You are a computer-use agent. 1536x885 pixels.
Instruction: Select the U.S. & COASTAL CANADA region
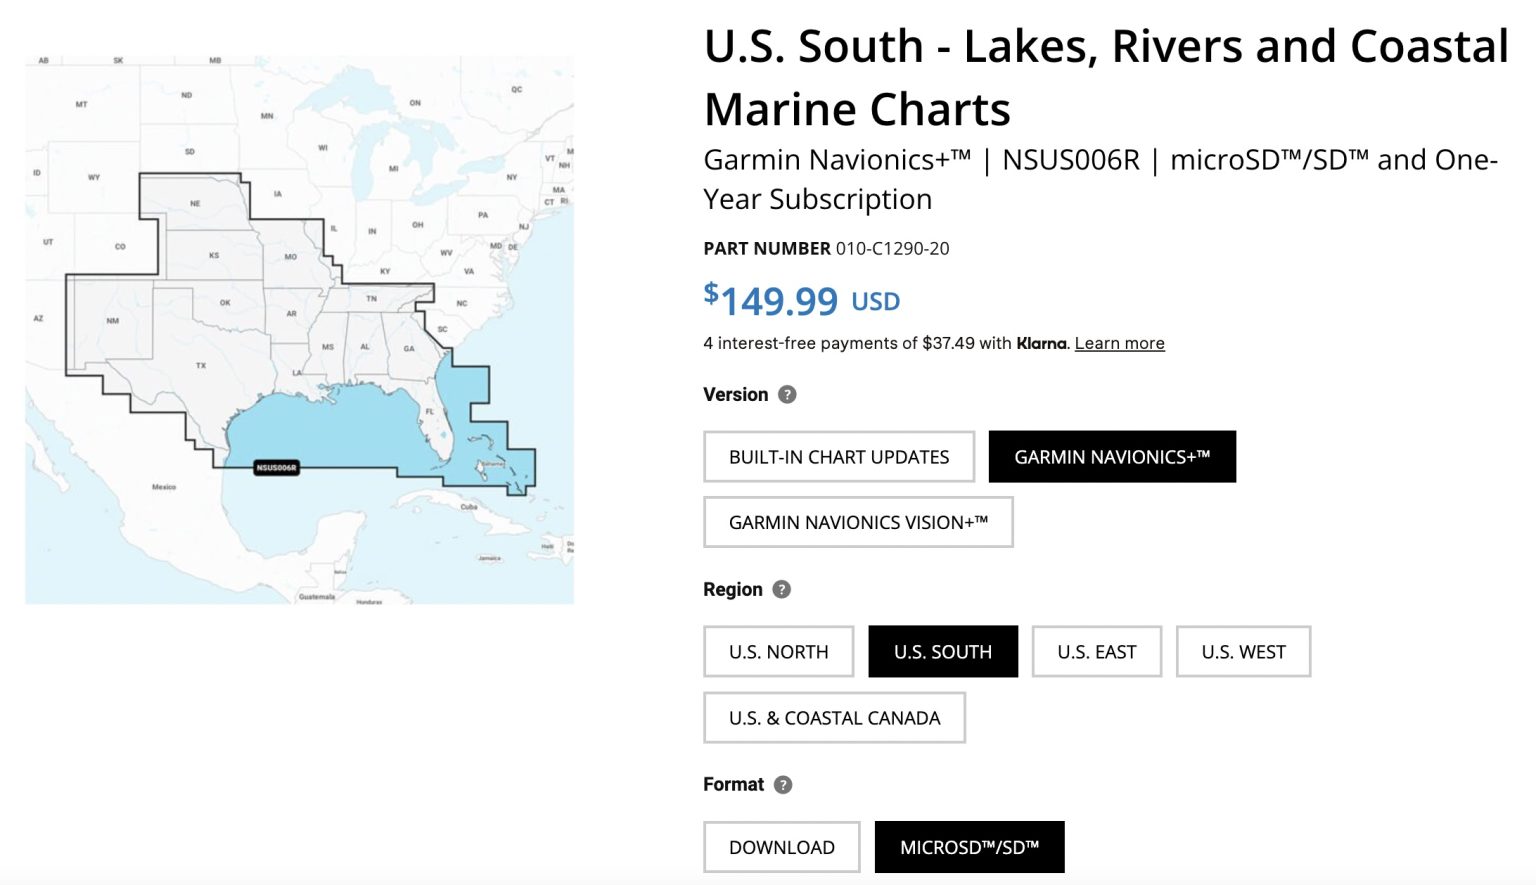(x=834, y=717)
